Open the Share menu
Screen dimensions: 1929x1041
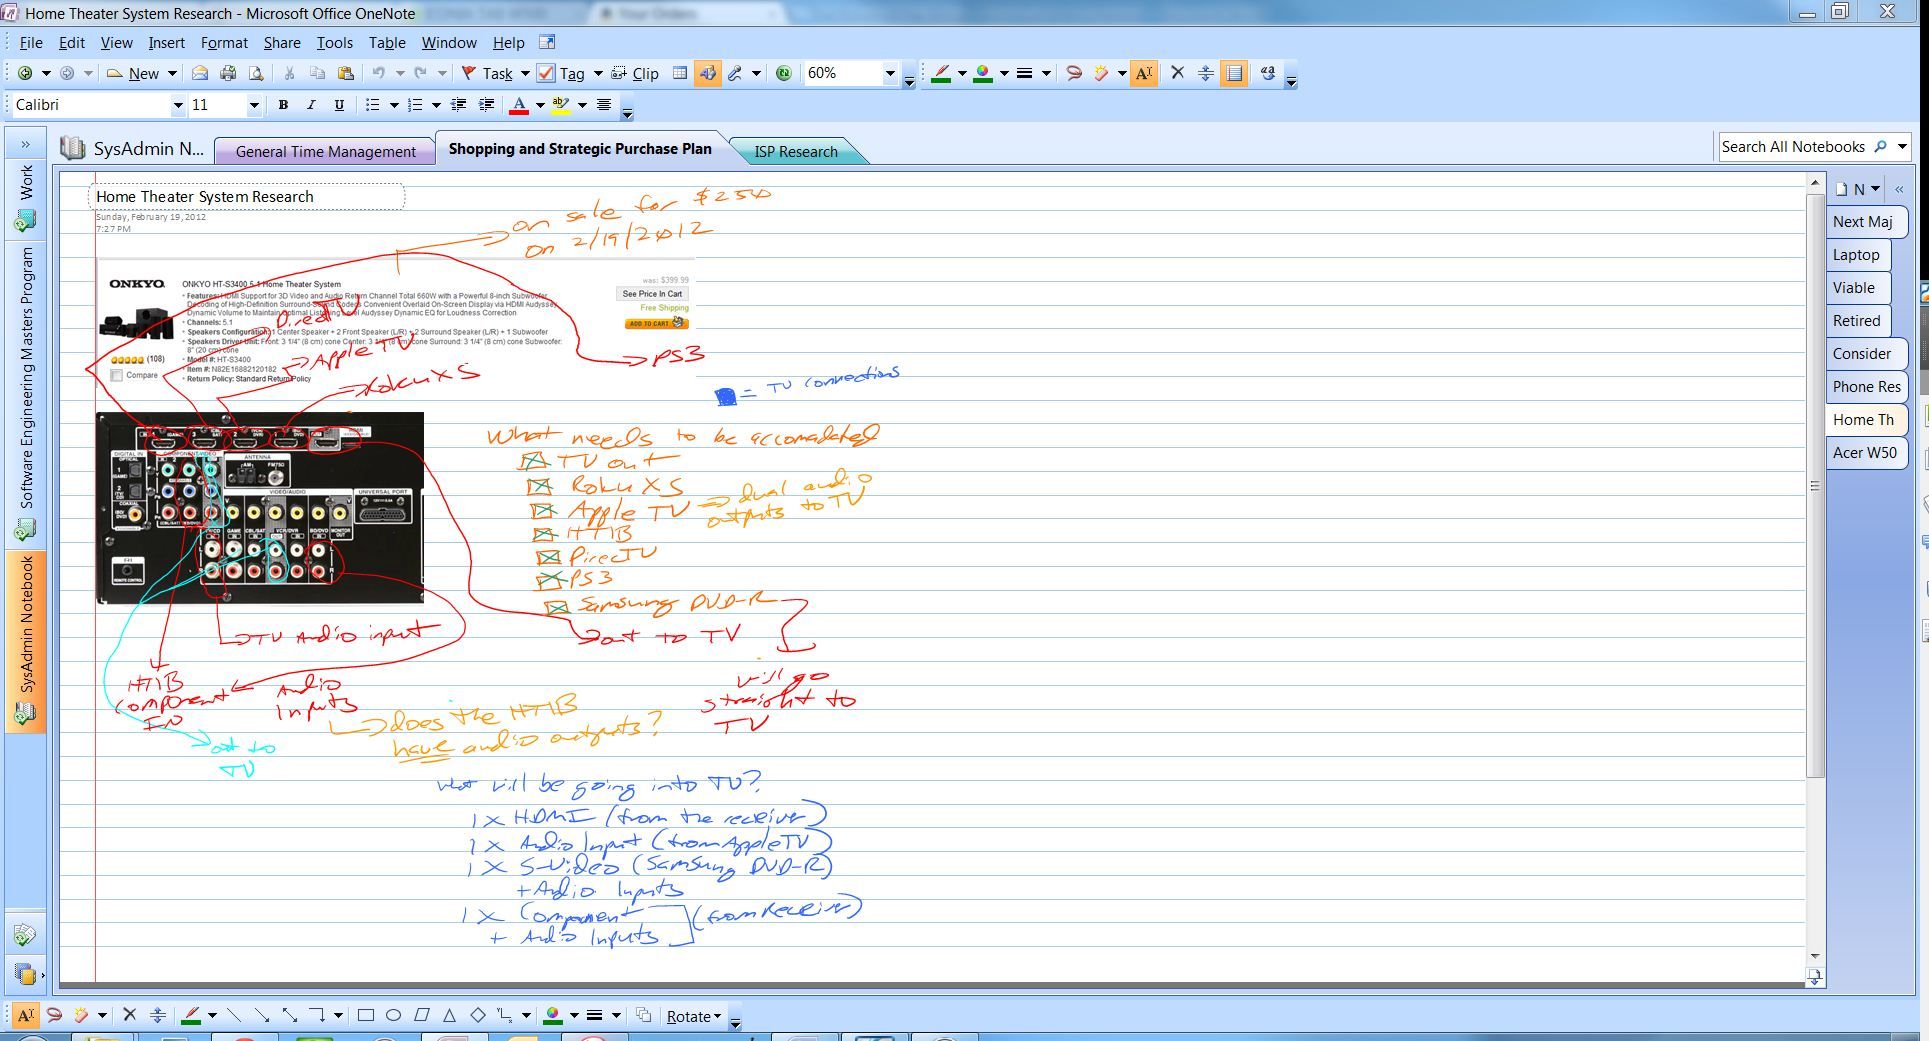click(282, 42)
